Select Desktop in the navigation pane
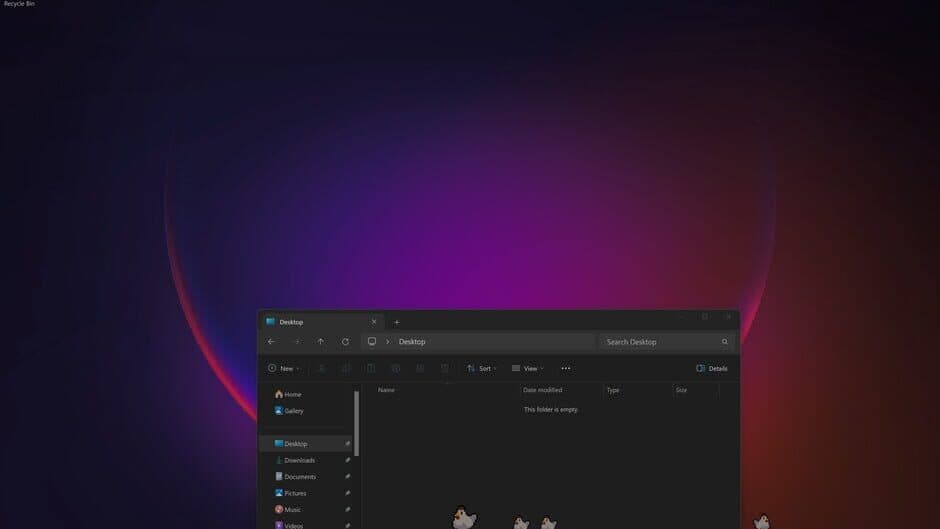 pos(306,444)
